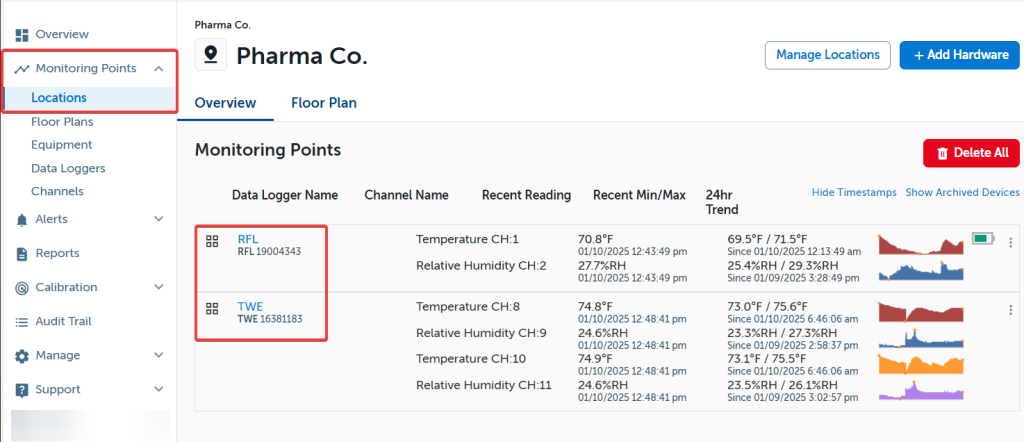Screen dimensions: 1024x442
Task: Expand the Calibration section chevron
Action: point(158,287)
